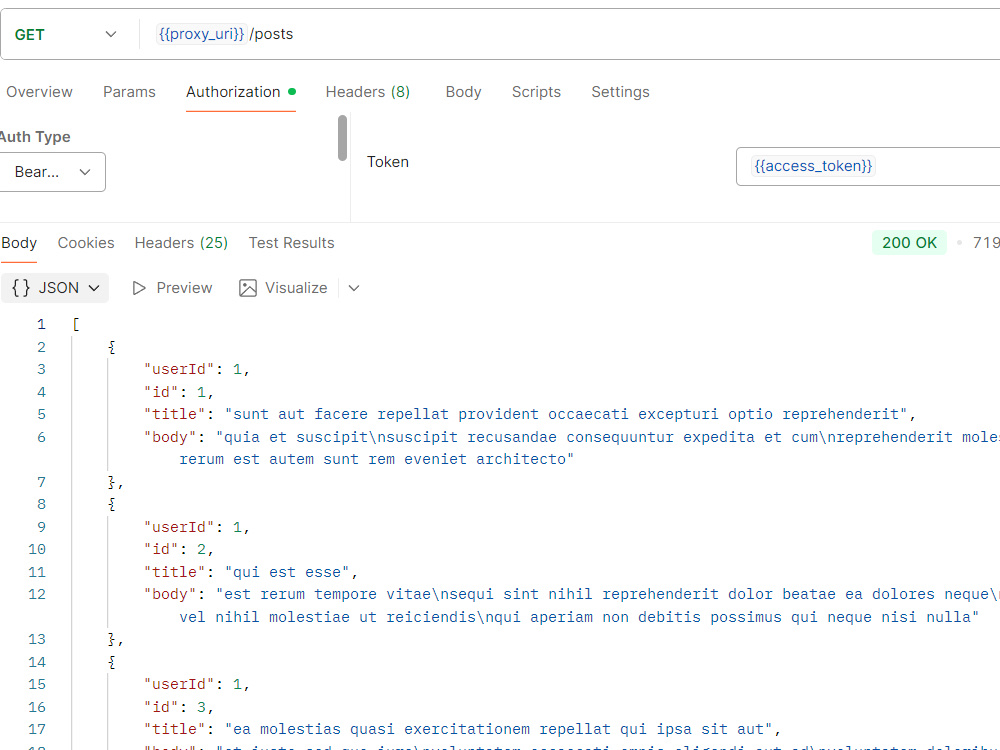1000x750 pixels.
Task: Open the GET method dropdown
Action: pos(66,34)
